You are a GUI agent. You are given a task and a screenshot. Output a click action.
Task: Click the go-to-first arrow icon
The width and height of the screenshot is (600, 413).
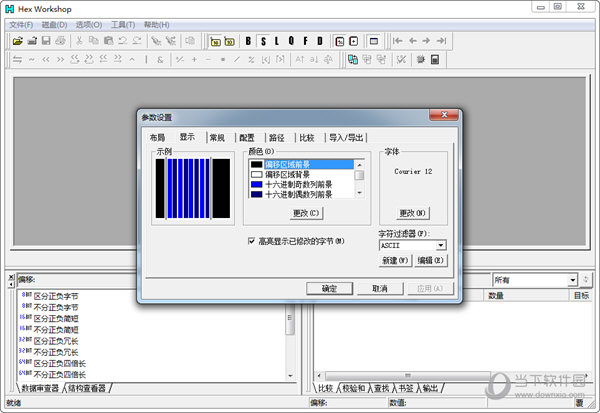pos(398,41)
